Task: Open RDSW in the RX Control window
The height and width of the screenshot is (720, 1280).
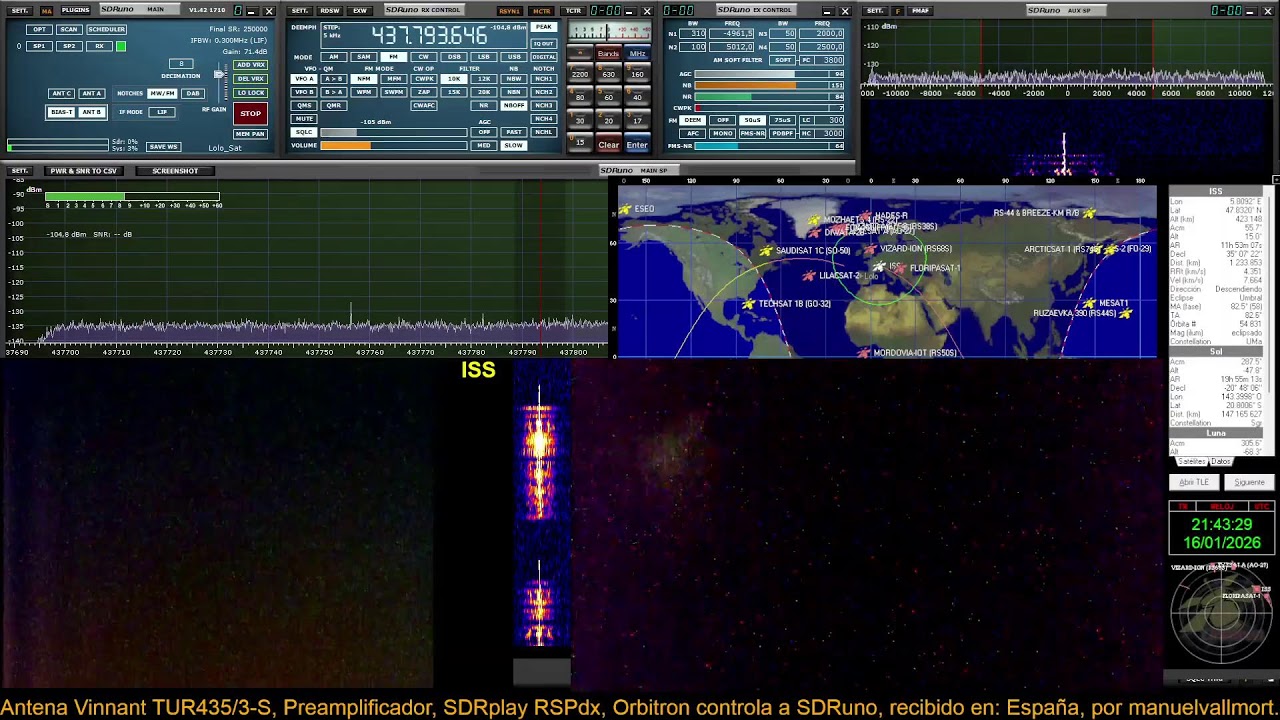Action: [330, 11]
